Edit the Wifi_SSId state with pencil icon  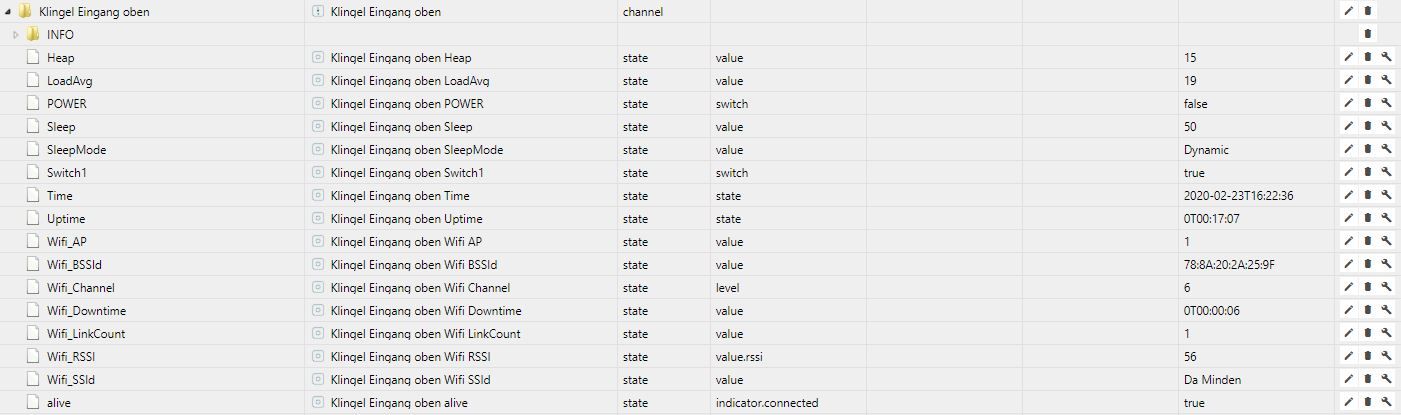point(1348,379)
